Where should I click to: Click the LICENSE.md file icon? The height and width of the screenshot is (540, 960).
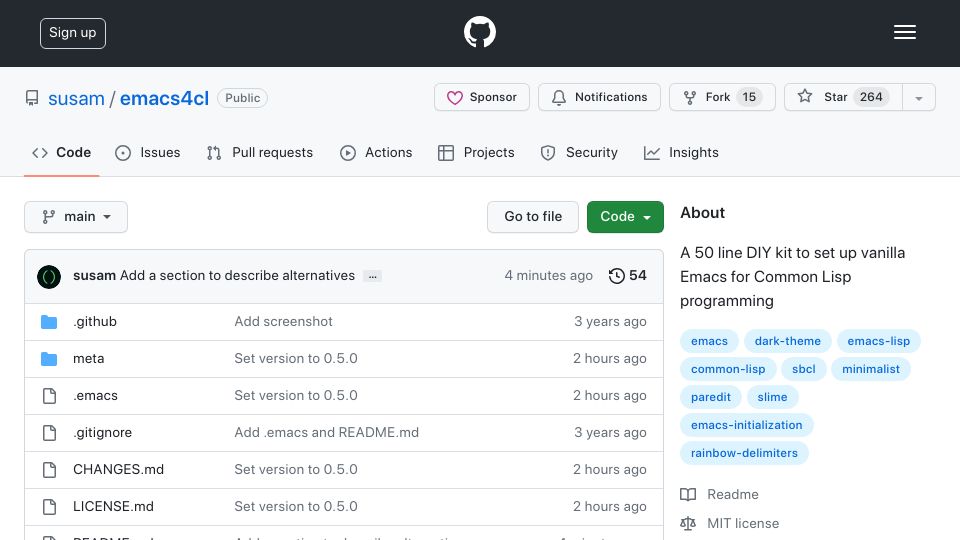coord(49,507)
